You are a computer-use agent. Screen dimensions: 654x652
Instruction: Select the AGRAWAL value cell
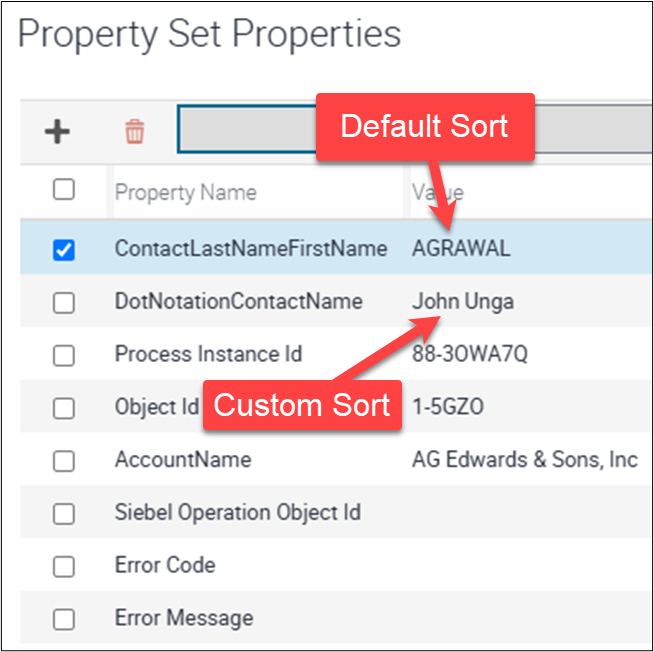coord(461,249)
